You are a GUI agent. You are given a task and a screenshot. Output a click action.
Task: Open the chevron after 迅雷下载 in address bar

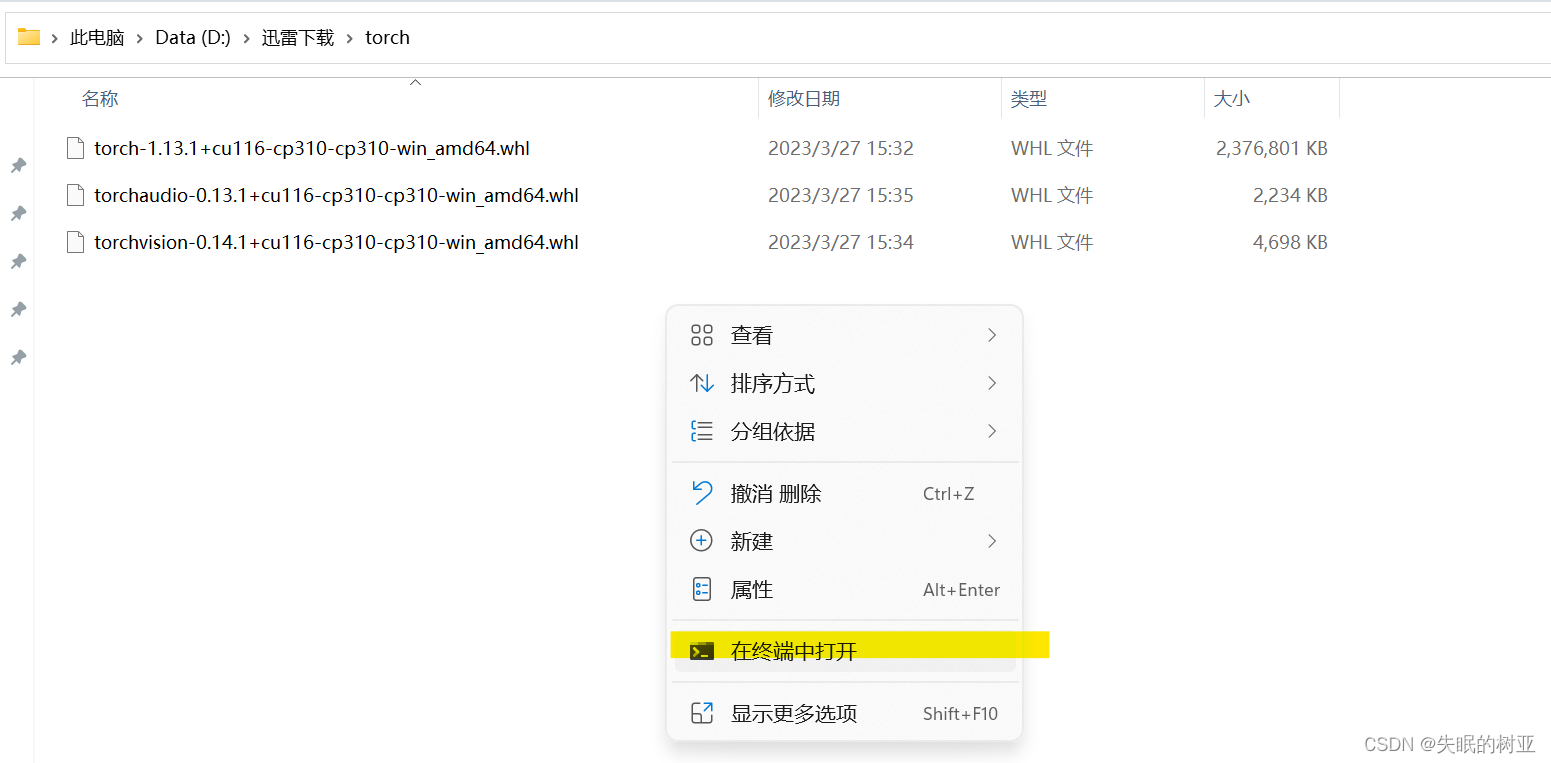pyautogui.click(x=350, y=38)
